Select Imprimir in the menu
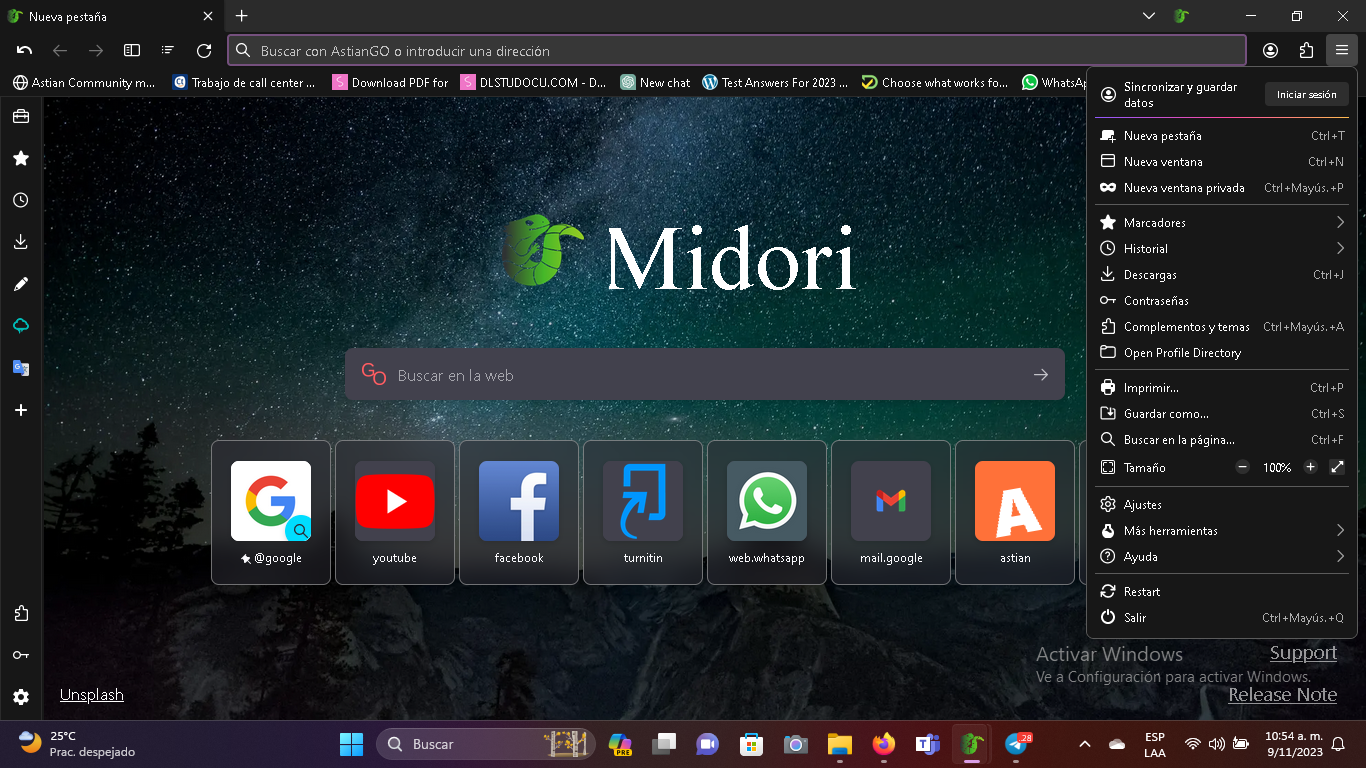 point(1222,387)
